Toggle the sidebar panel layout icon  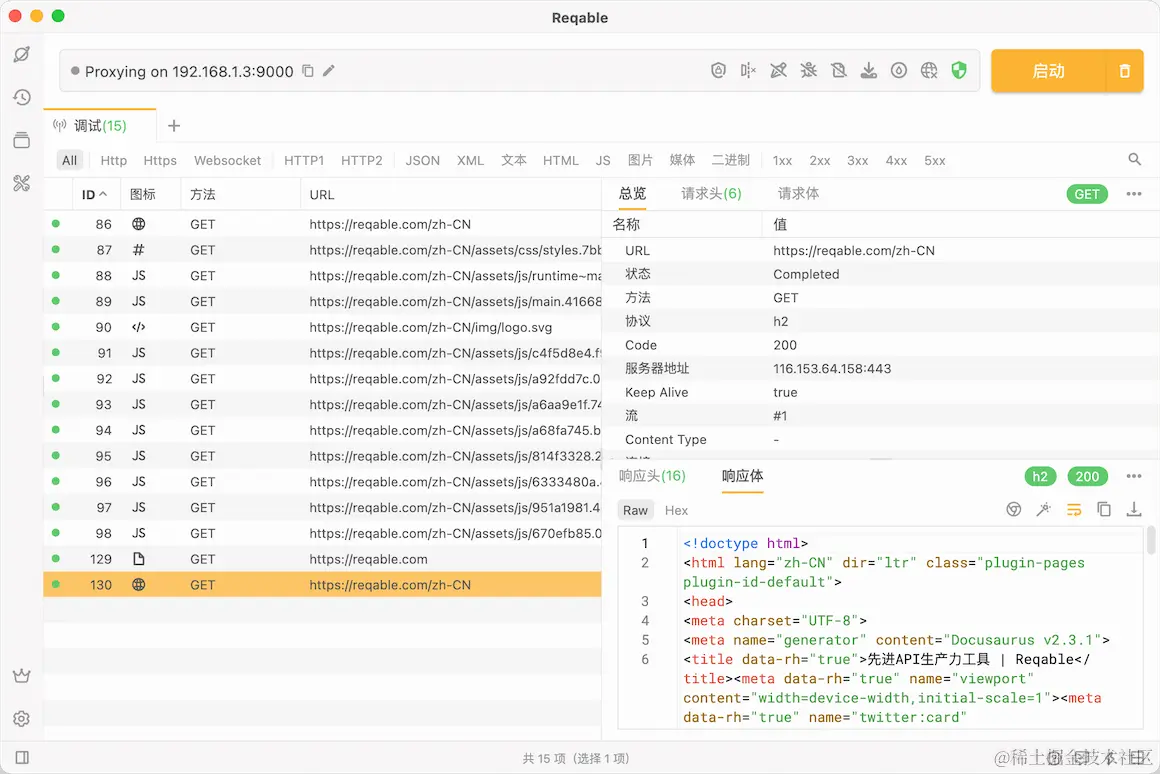click(x=22, y=758)
